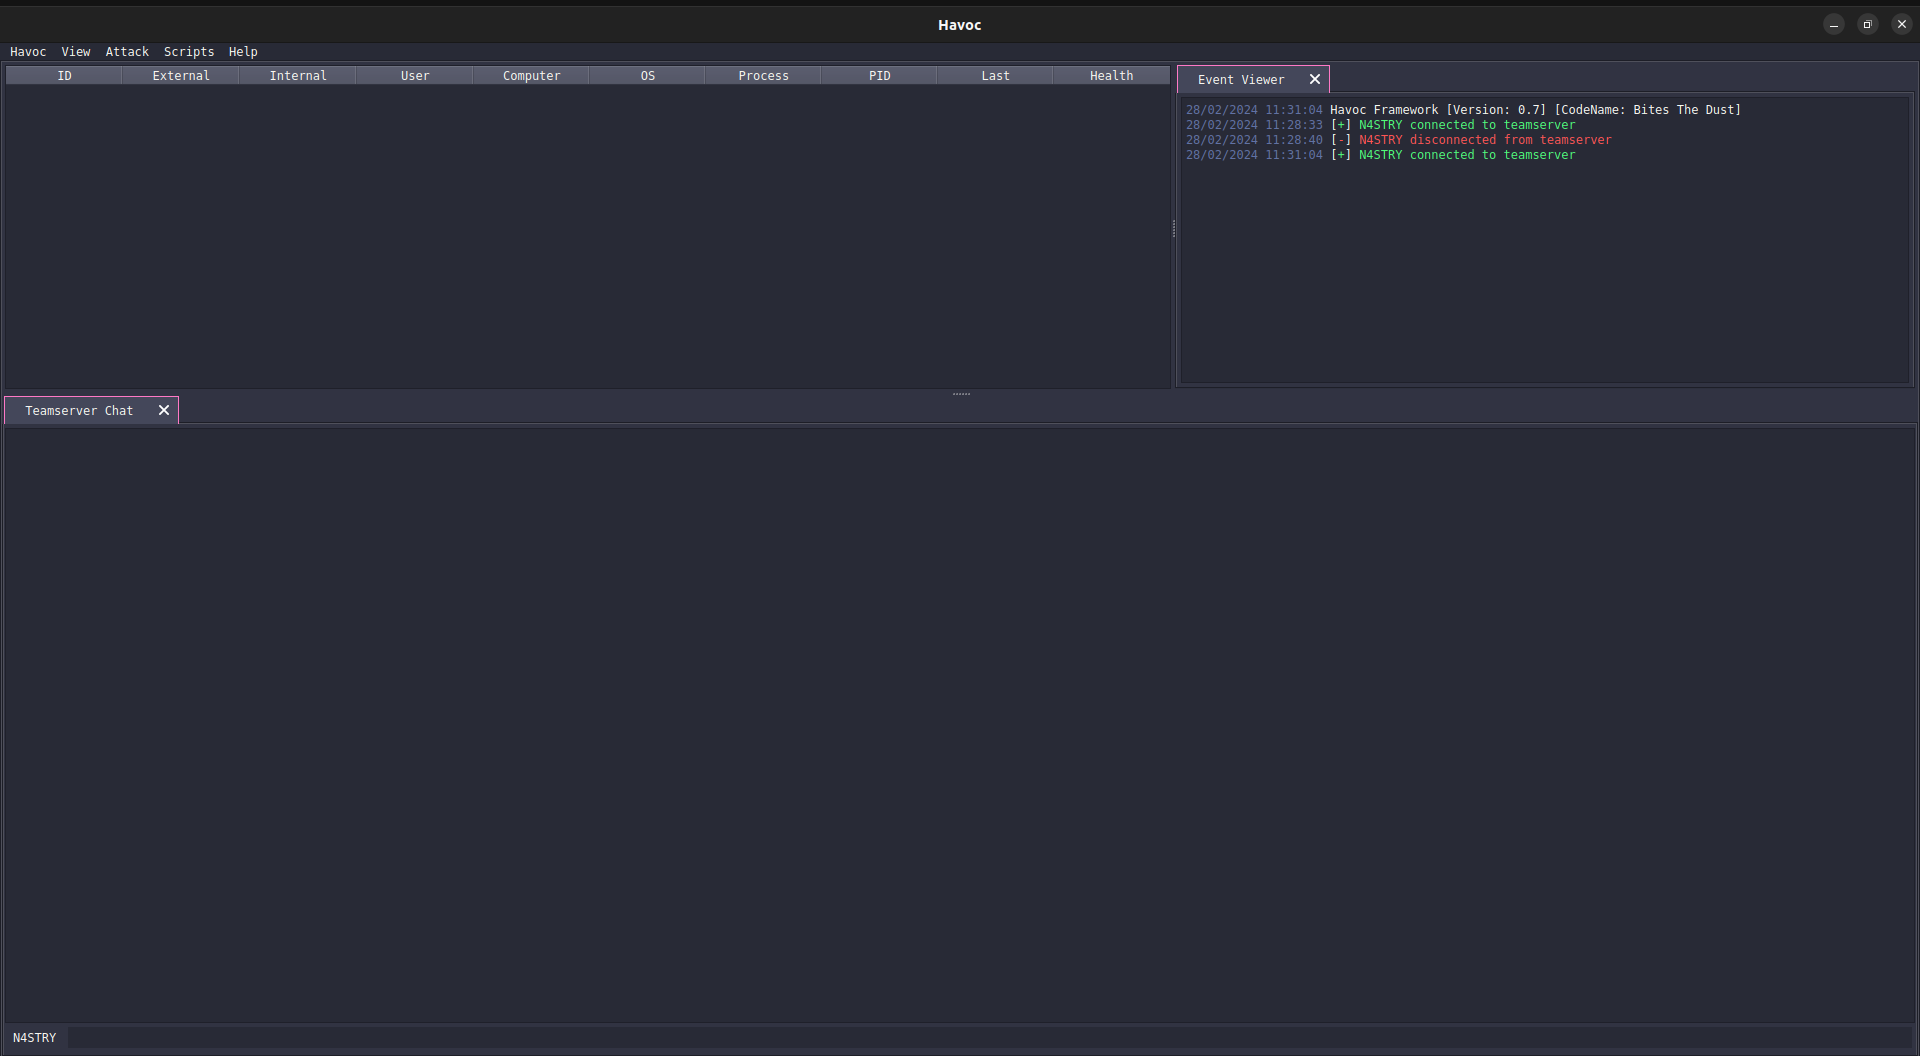Close the Event Viewer tab
The height and width of the screenshot is (1056, 1920).
(x=1315, y=80)
